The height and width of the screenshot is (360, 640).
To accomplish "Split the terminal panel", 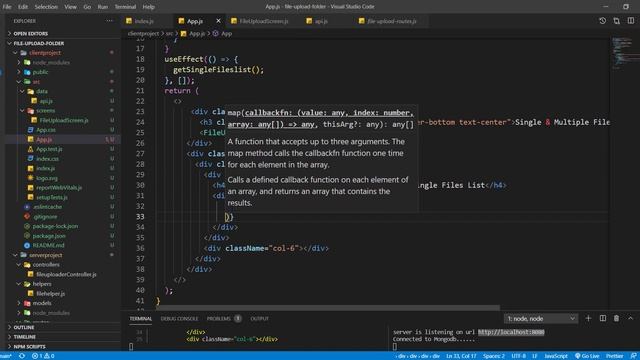I will click(x=602, y=318).
